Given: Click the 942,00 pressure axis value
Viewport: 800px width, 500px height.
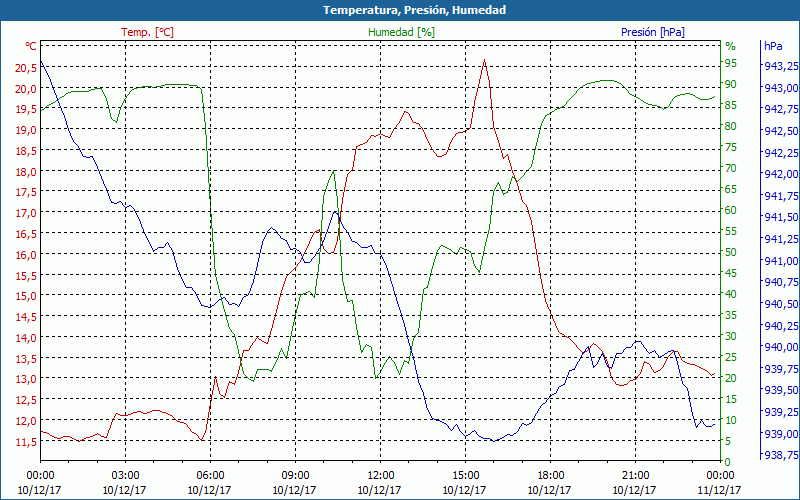Looking at the screenshot, I should [781, 174].
